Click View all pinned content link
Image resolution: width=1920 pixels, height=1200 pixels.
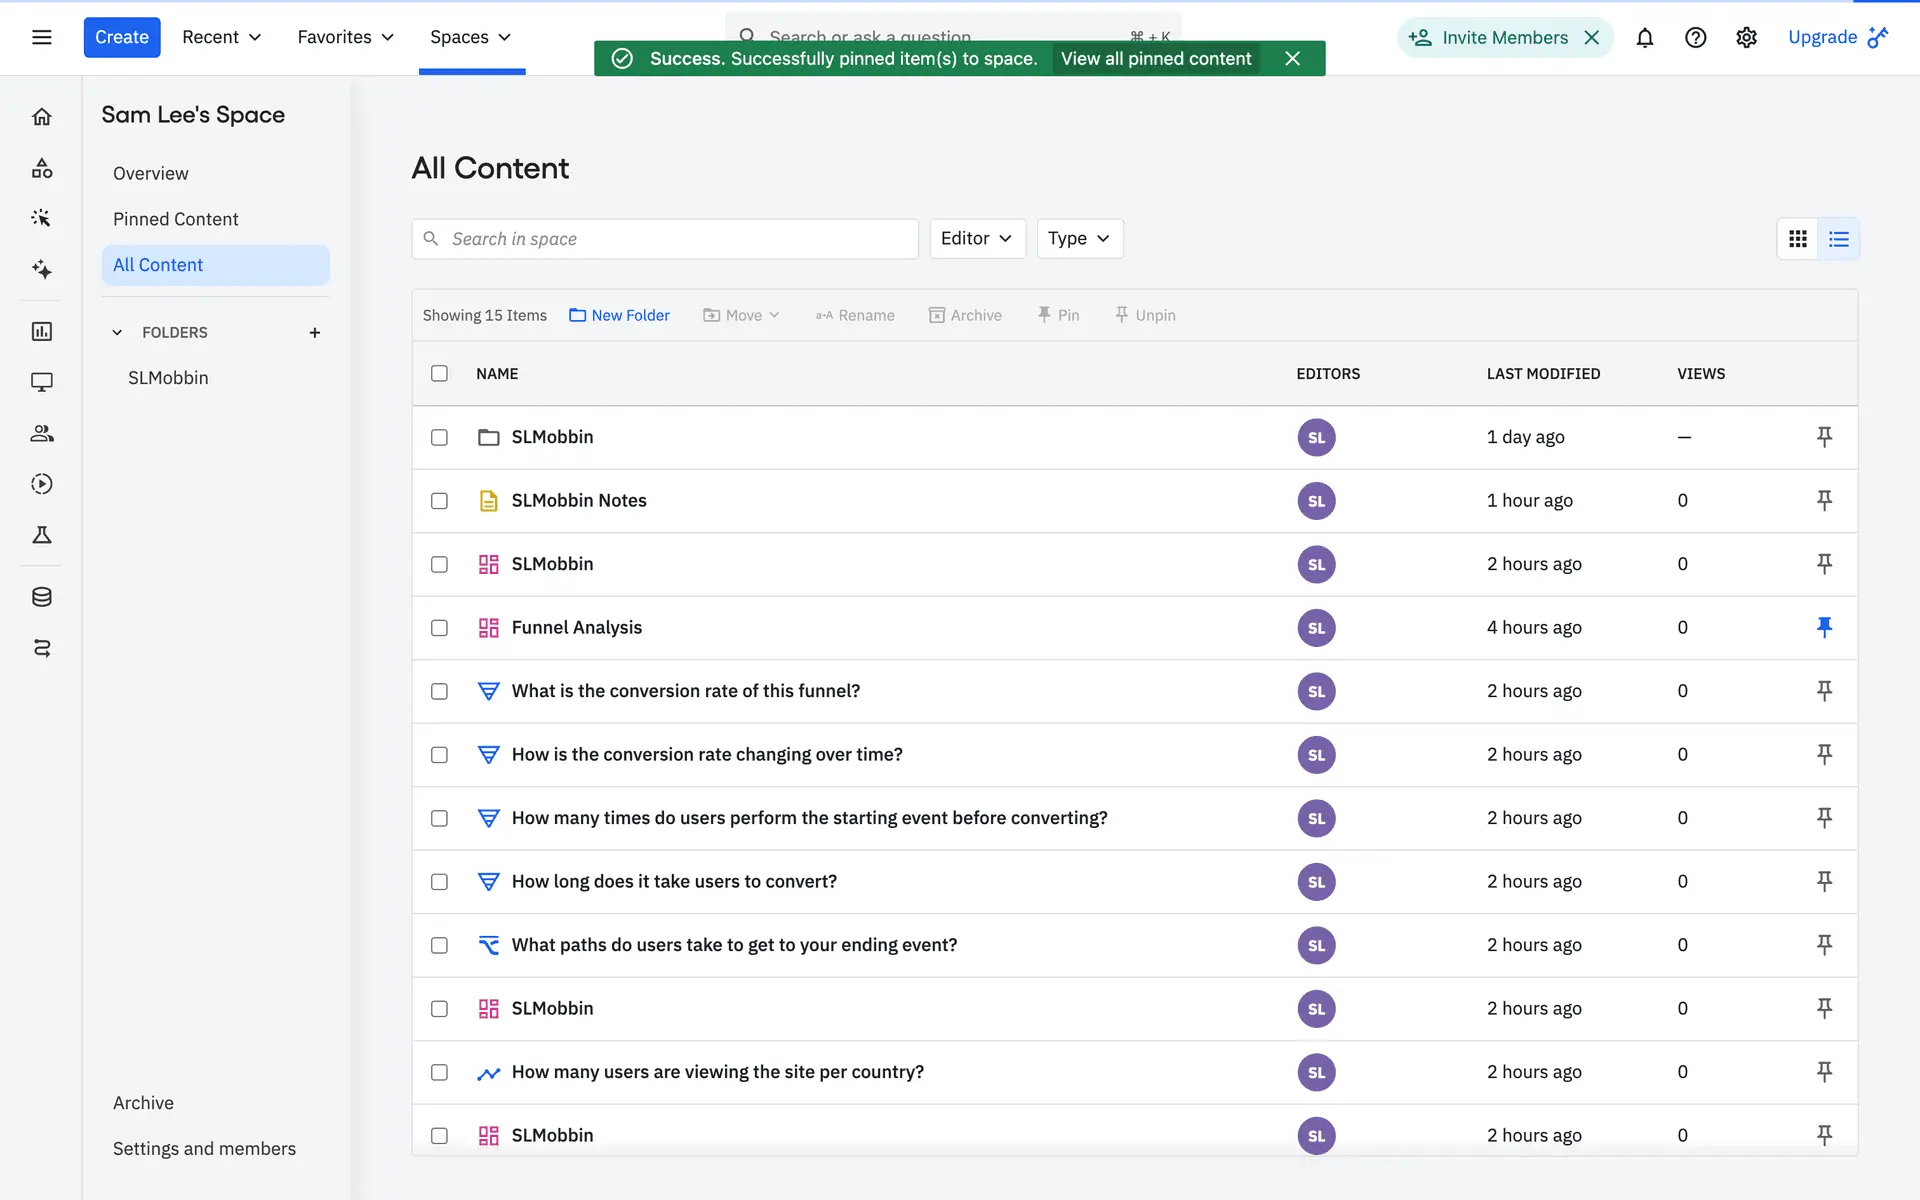(x=1156, y=59)
